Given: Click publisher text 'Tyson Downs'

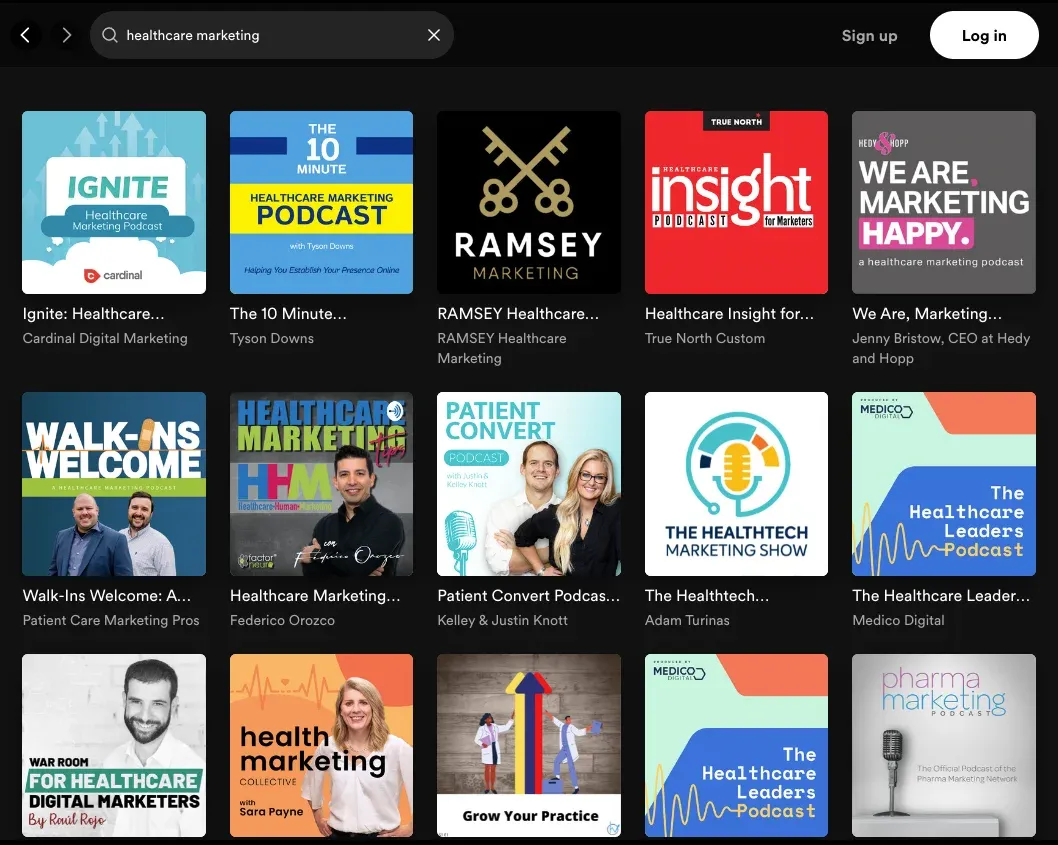Looking at the screenshot, I should click(x=272, y=338).
